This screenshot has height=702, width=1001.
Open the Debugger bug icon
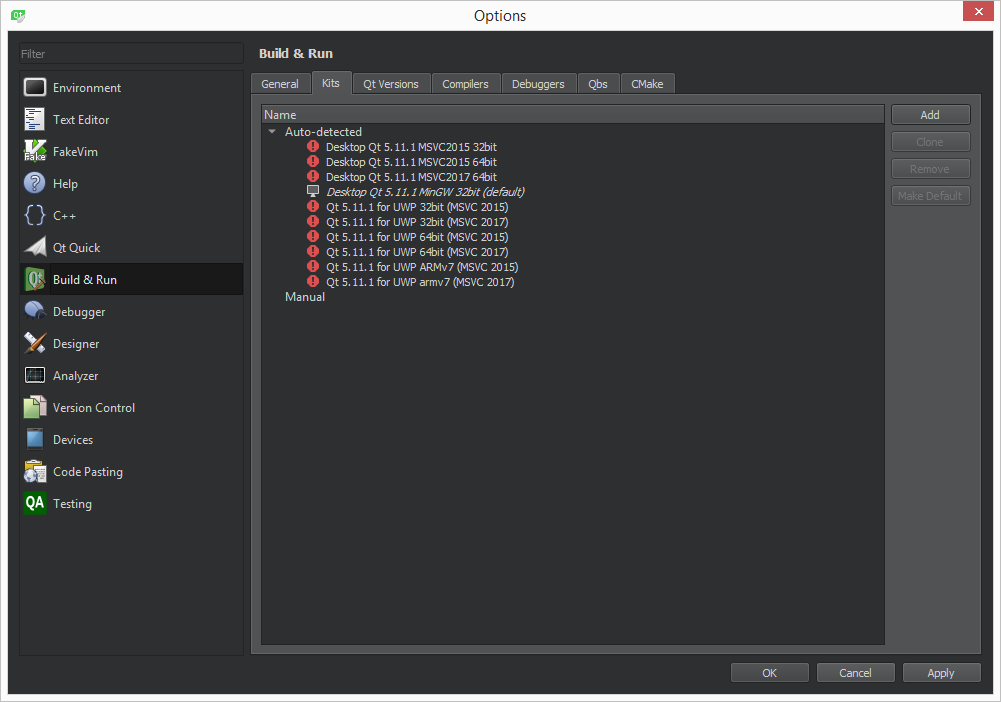pyautogui.click(x=35, y=312)
